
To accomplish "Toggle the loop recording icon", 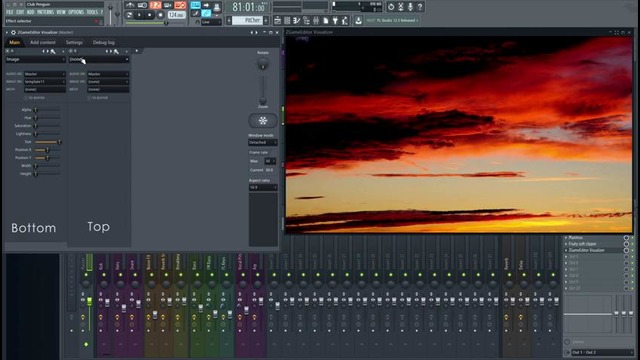I will (x=180, y=5).
